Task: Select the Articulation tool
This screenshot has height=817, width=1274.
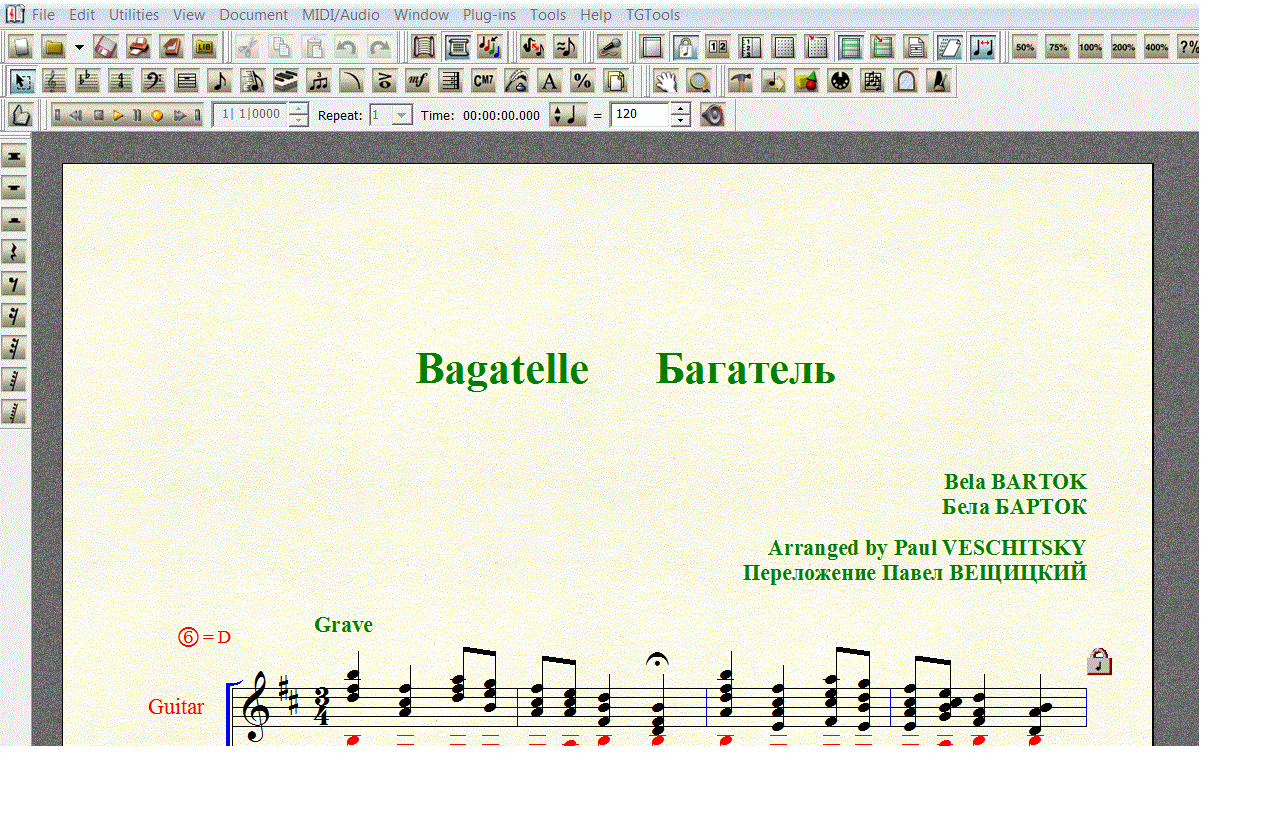Action: (384, 81)
